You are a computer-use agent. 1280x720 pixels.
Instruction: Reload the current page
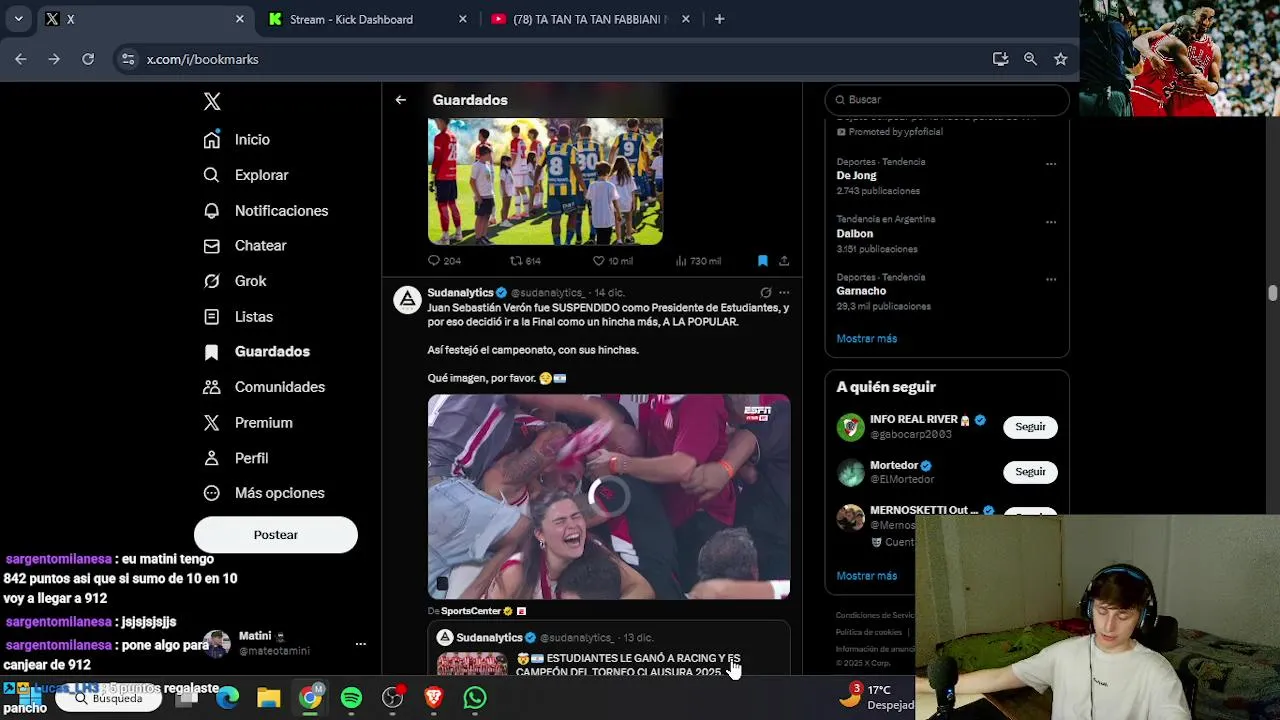[88, 59]
